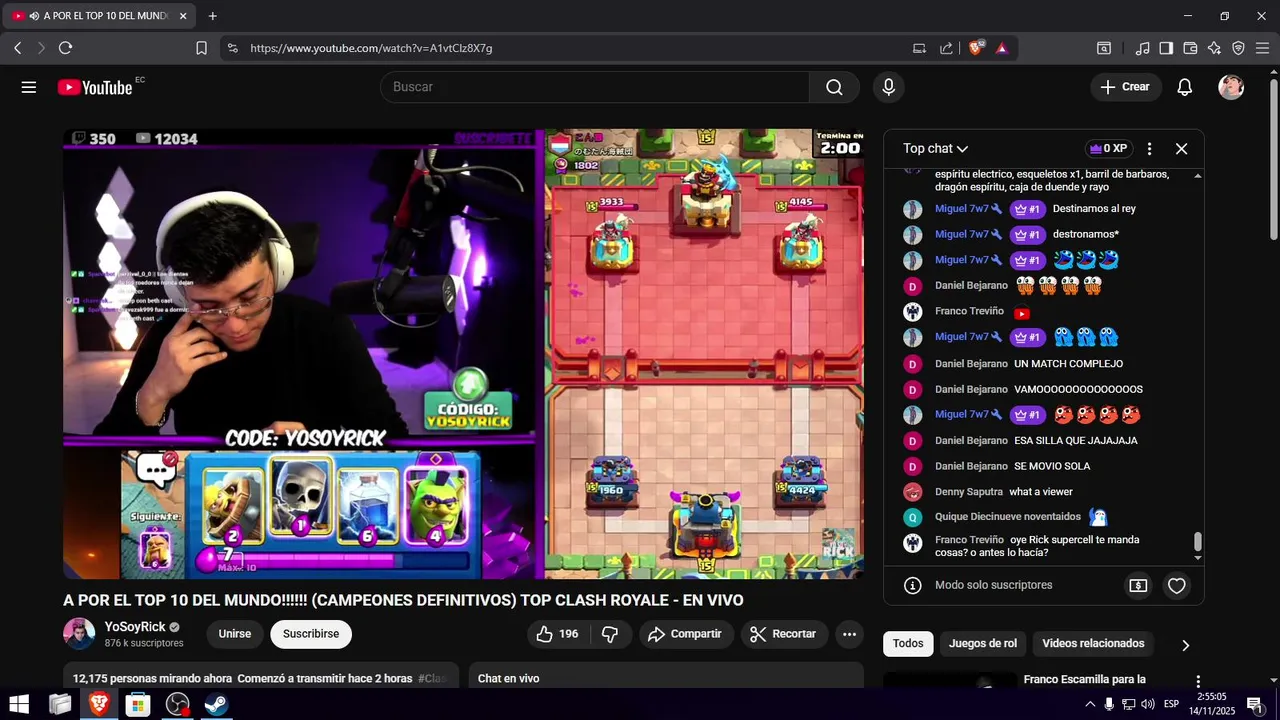The height and width of the screenshot is (720, 1280).
Task: Select the A POR EL TOP 10 tab
Action: pyautogui.click(x=100, y=16)
